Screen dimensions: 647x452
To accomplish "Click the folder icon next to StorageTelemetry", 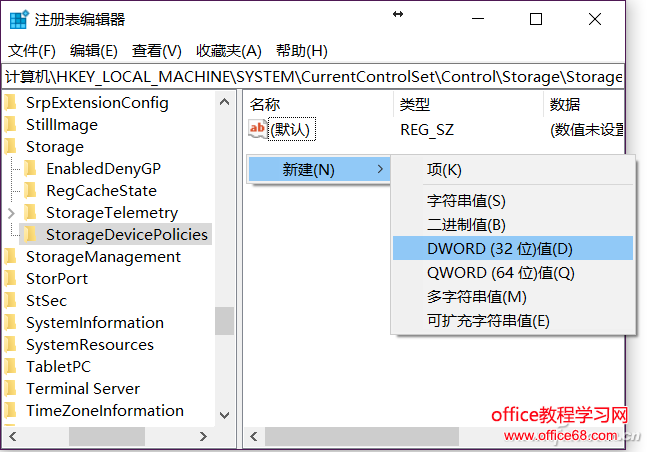I will [30, 213].
